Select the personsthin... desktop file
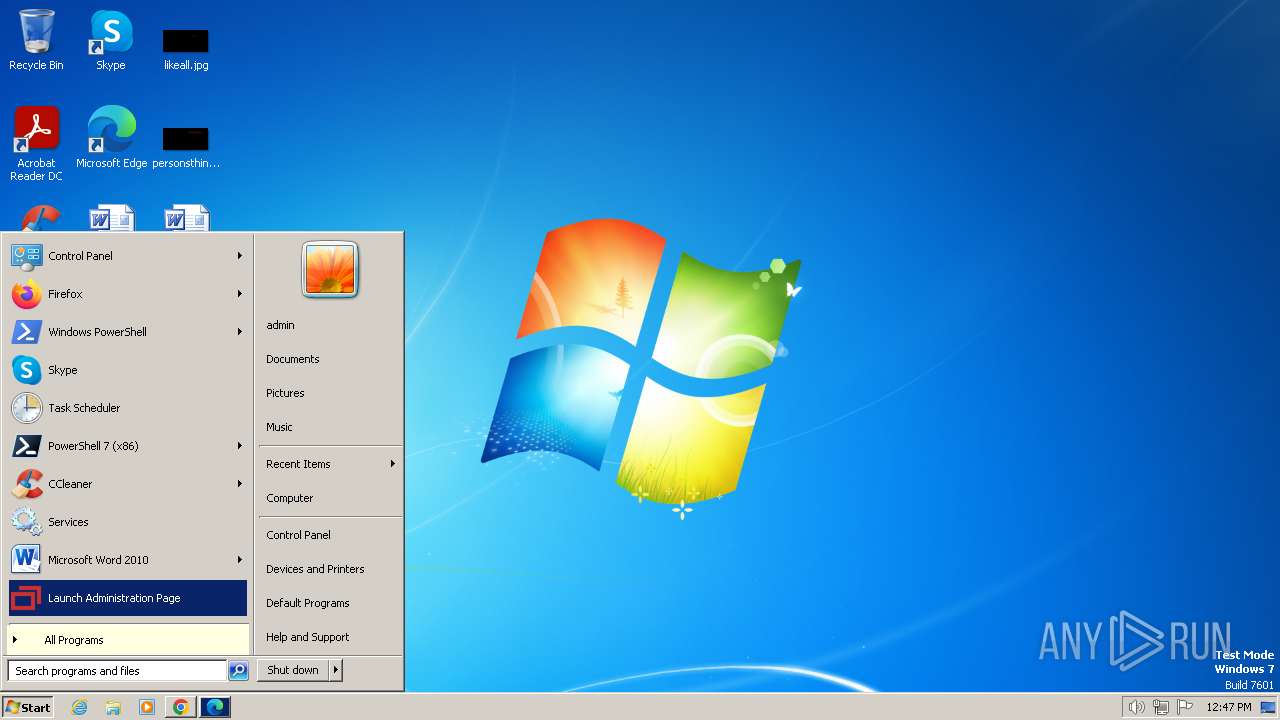The width and height of the screenshot is (1280, 720). pyautogui.click(x=186, y=146)
